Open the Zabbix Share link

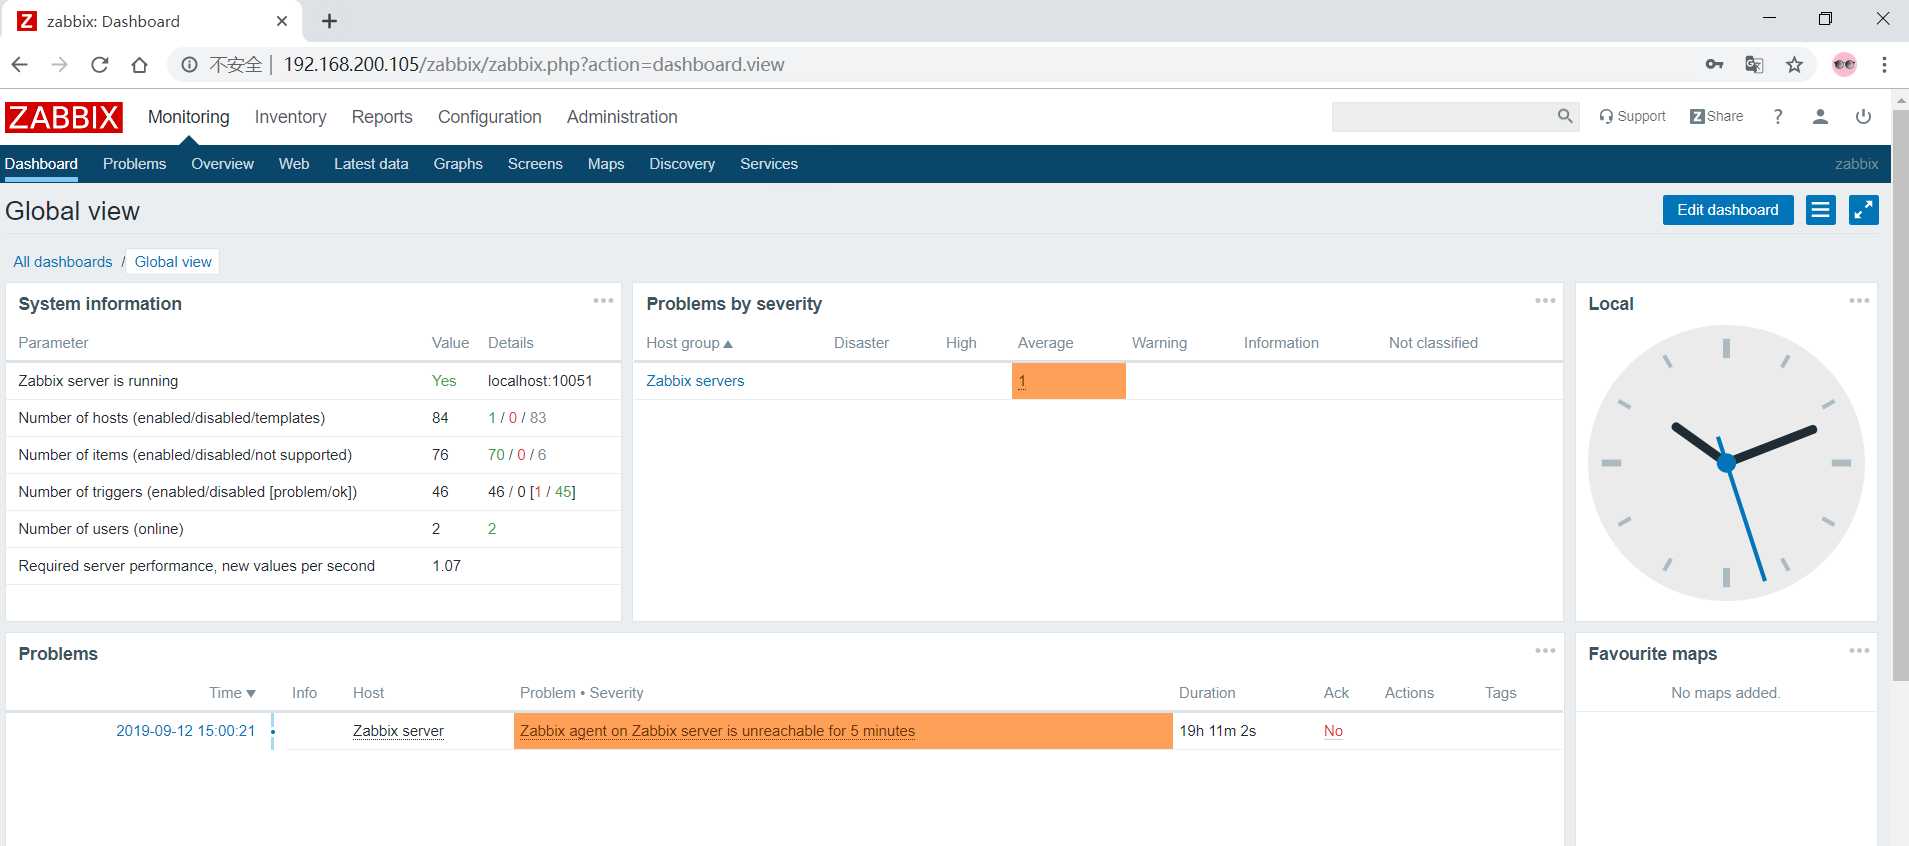pos(1716,117)
